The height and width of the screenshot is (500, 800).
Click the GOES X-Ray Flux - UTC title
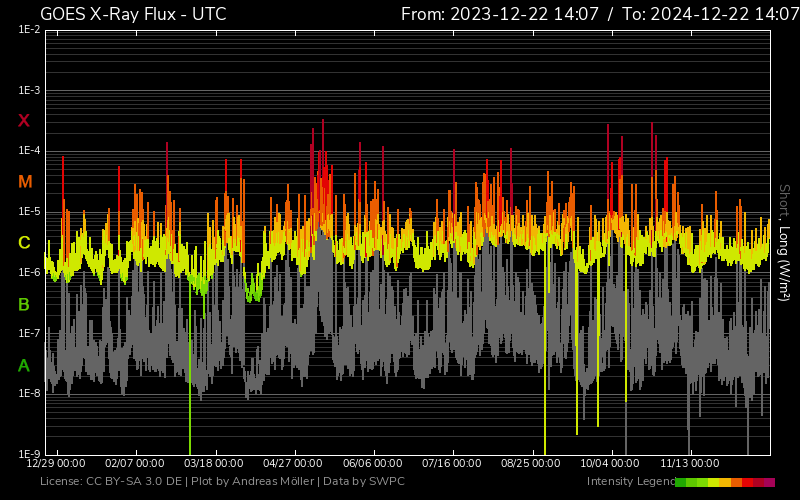point(133,14)
